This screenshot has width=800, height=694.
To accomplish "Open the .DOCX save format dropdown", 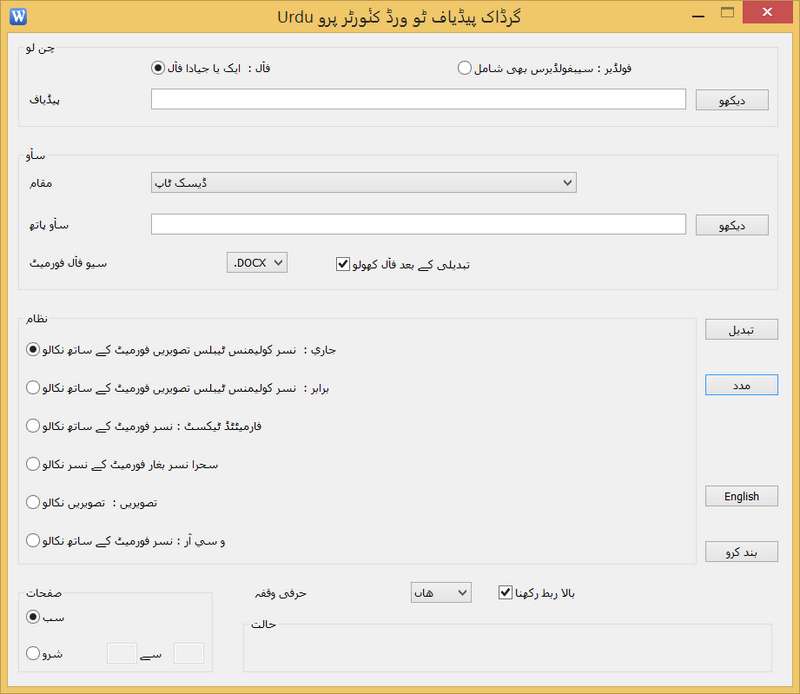I will click(x=257, y=263).
